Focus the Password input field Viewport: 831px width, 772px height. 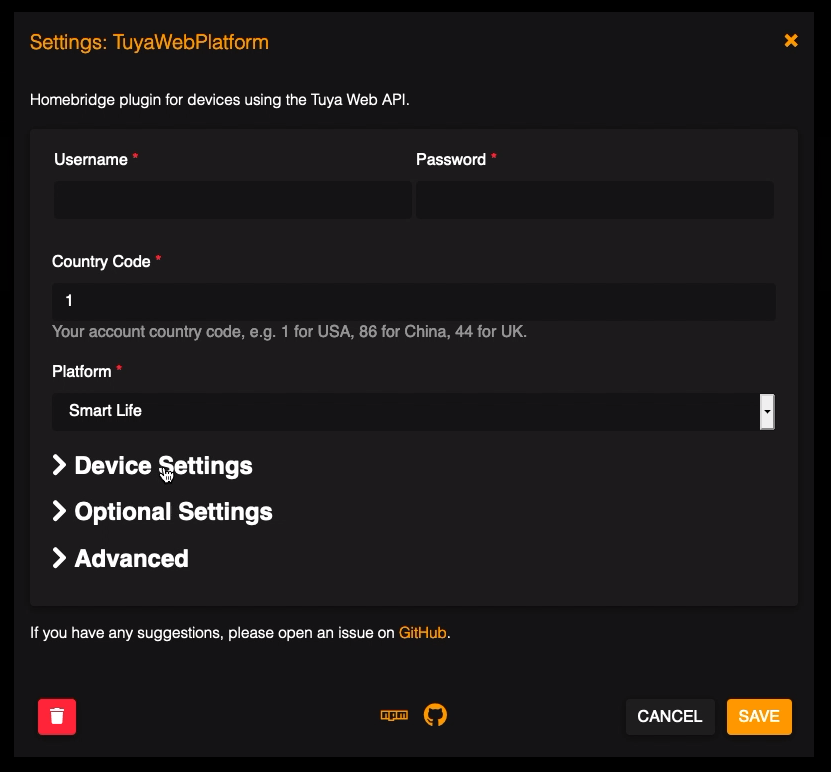point(595,200)
